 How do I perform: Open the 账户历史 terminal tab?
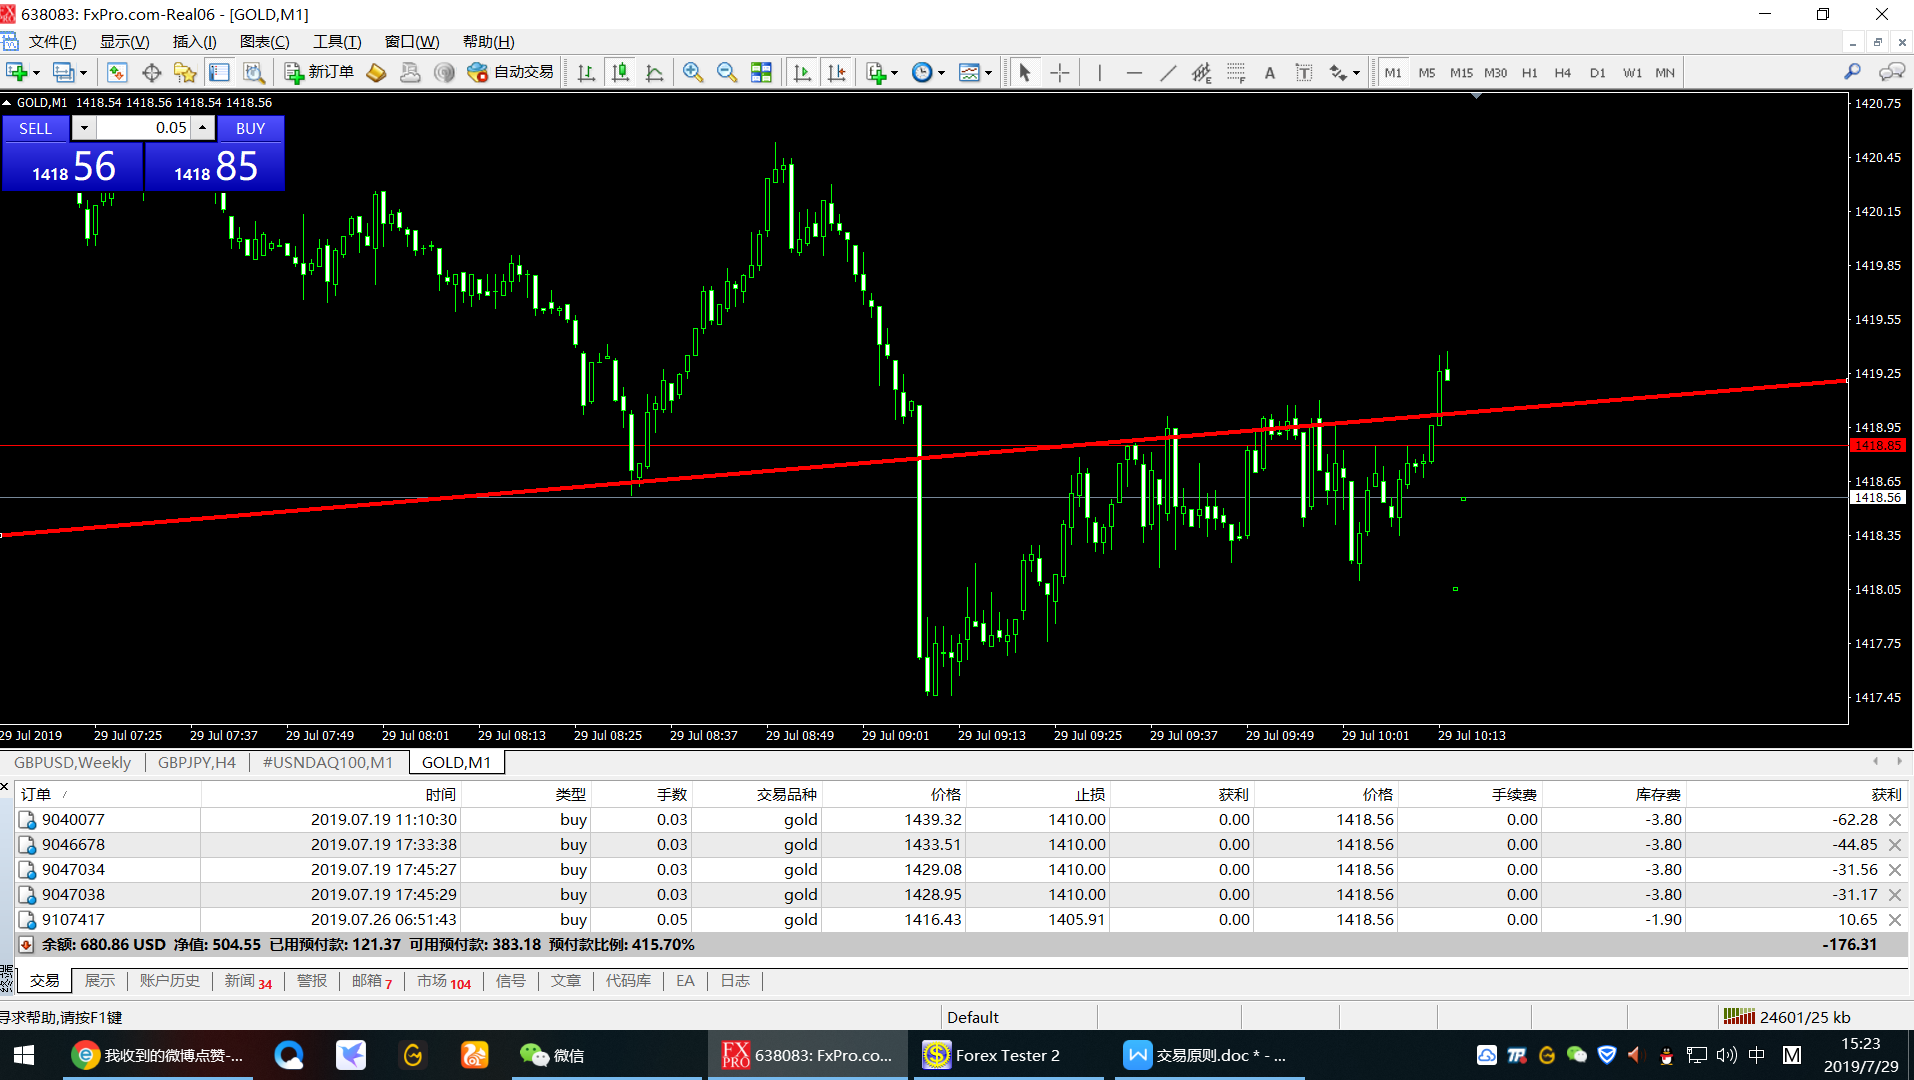(170, 981)
